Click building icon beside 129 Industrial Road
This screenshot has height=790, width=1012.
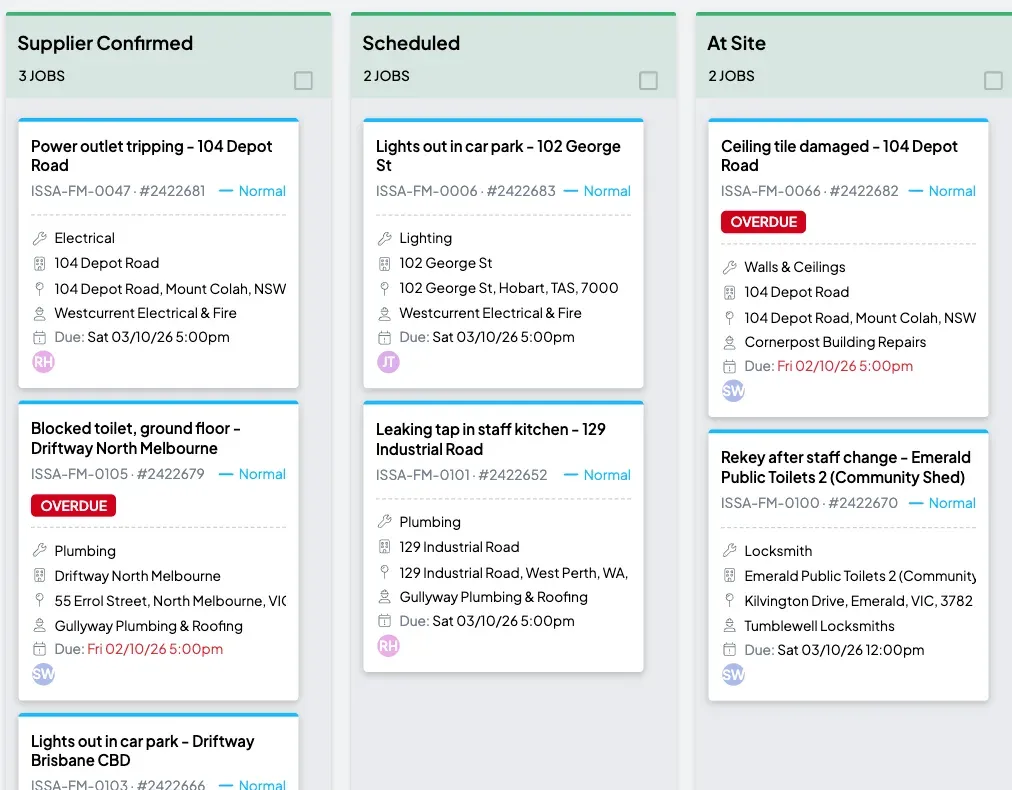pyautogui.click(x=385, y=547)
